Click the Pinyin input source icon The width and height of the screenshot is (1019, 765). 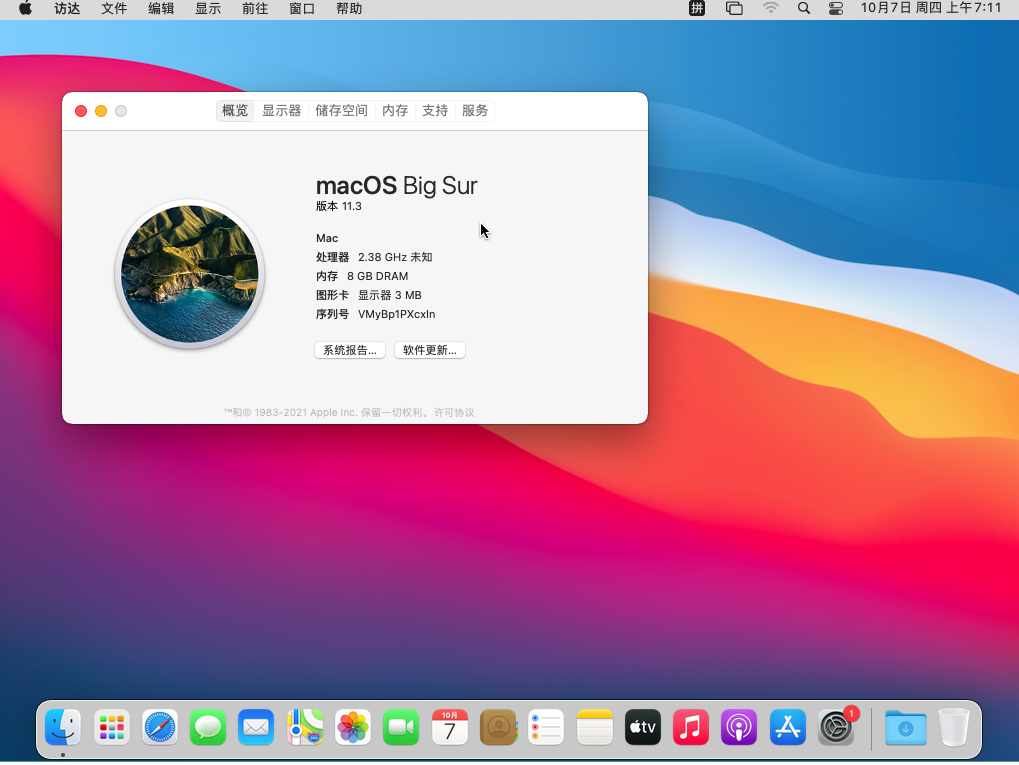[697, 8]
